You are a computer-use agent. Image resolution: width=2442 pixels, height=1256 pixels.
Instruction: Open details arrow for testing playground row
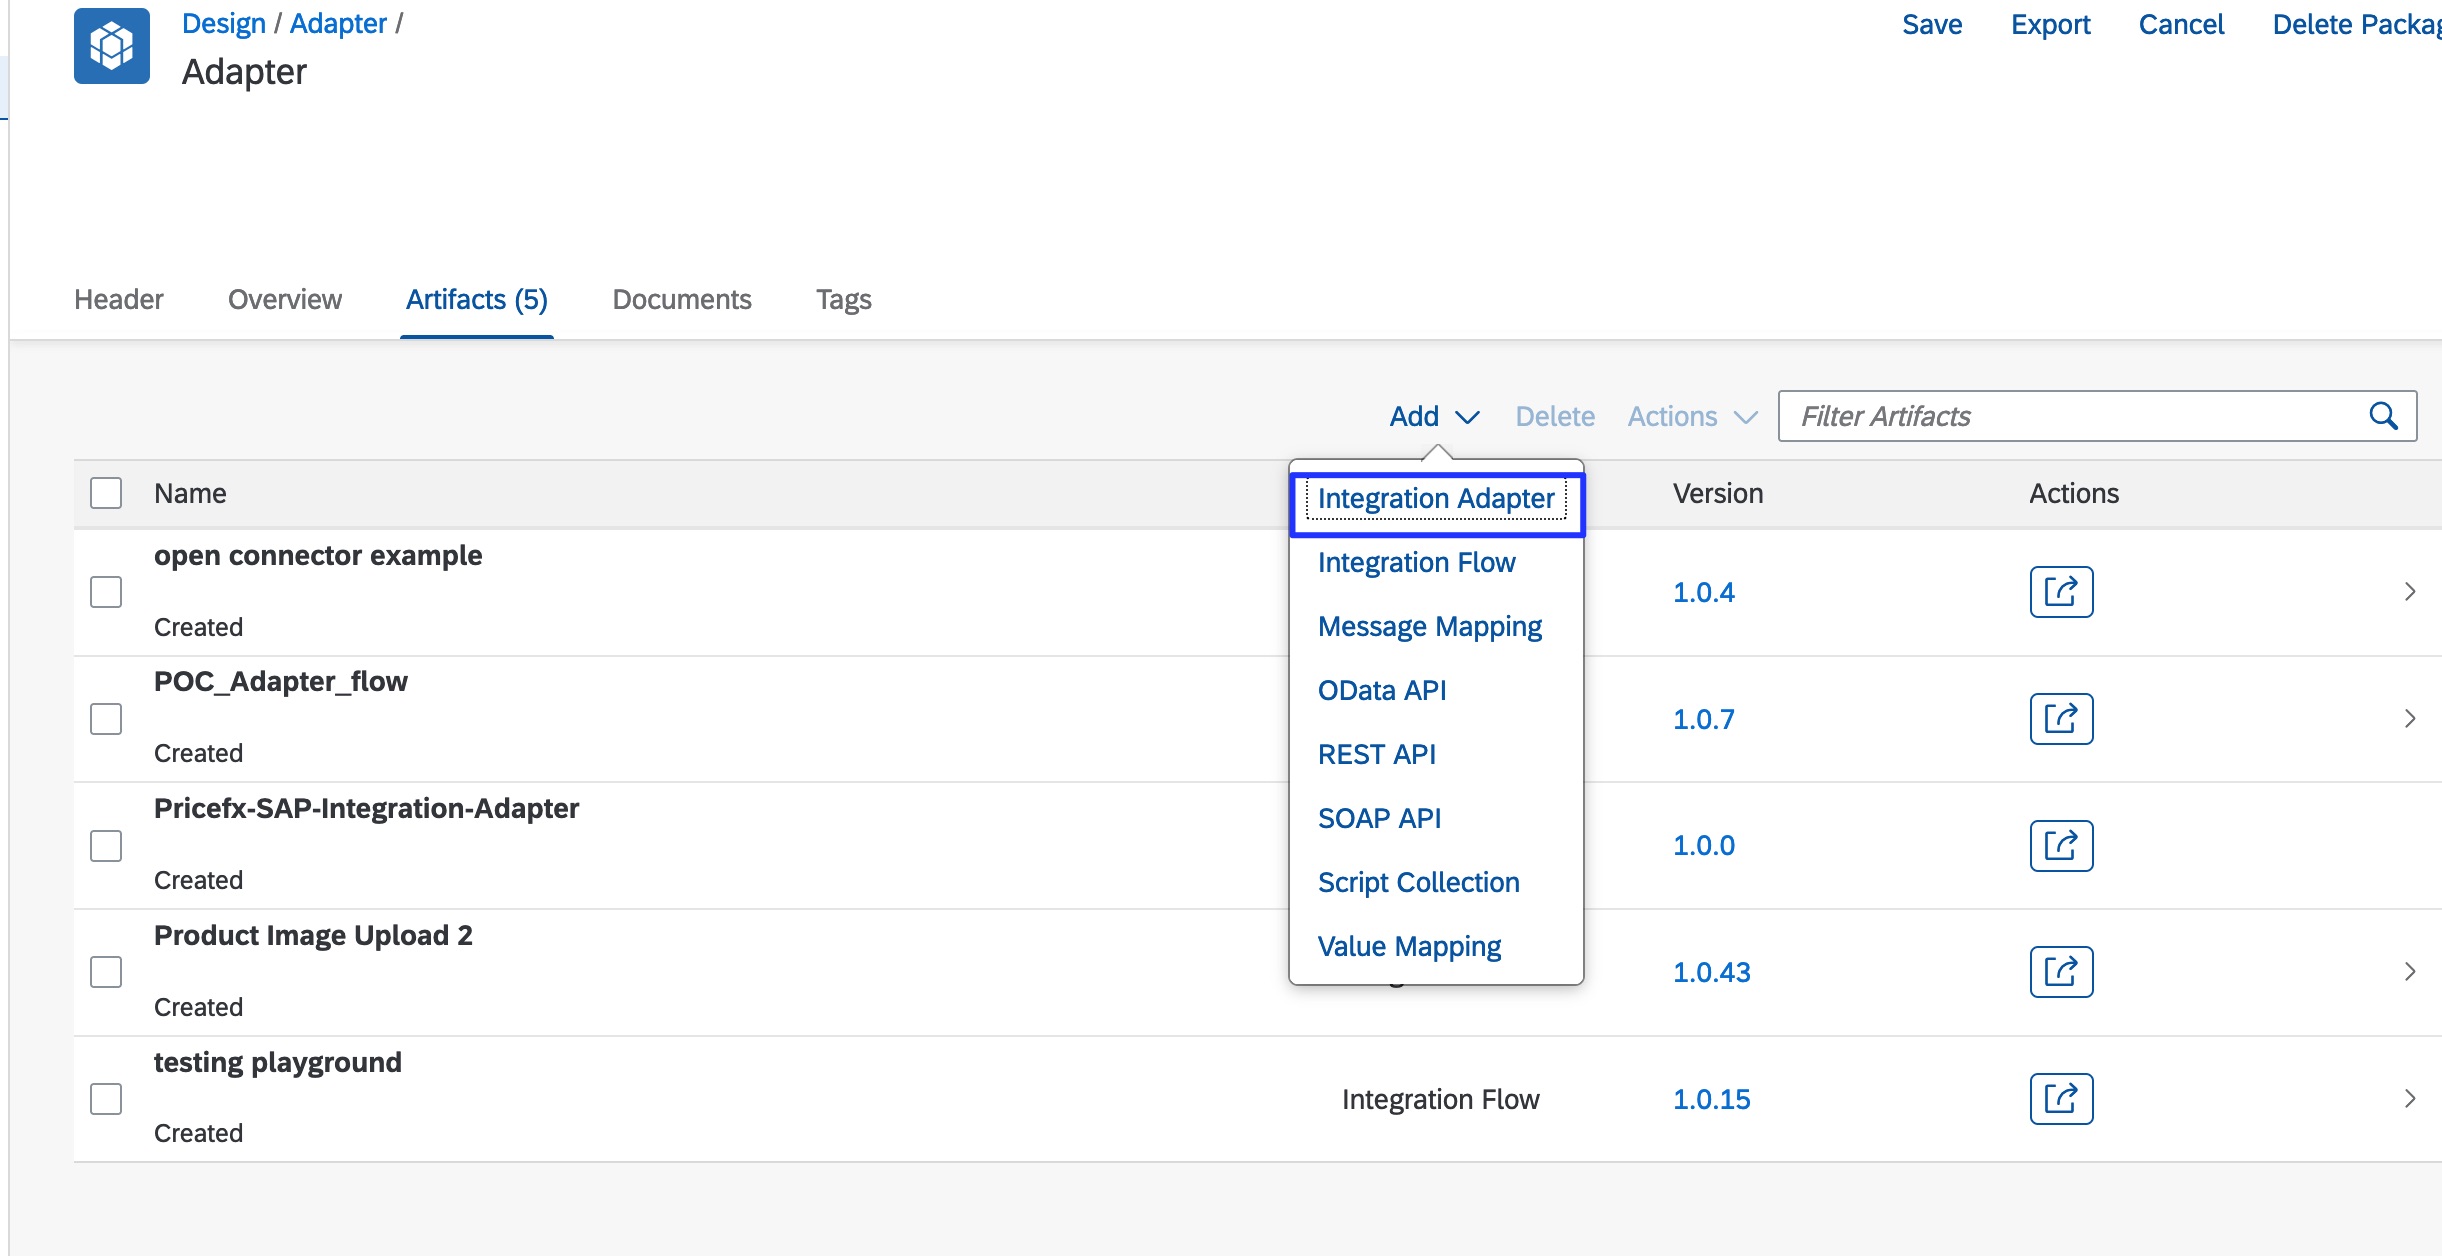[2409, 1099]
